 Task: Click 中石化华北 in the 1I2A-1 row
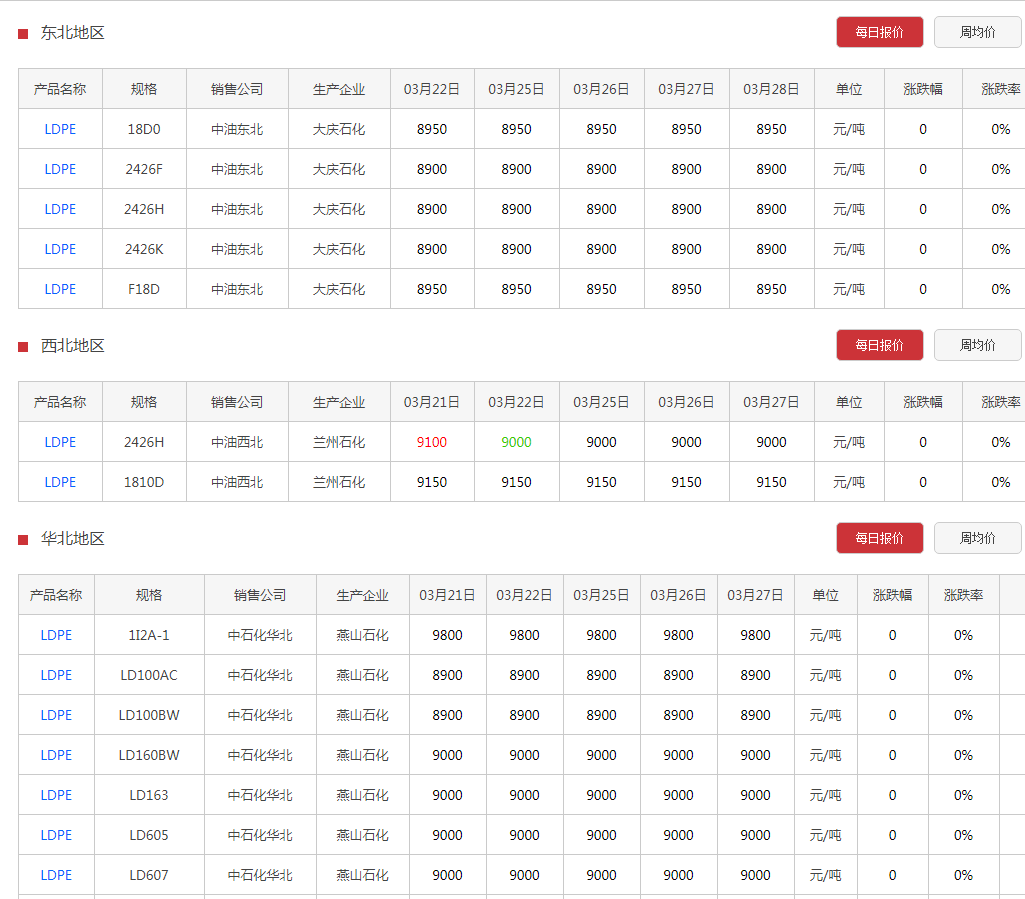coord(260,635)
